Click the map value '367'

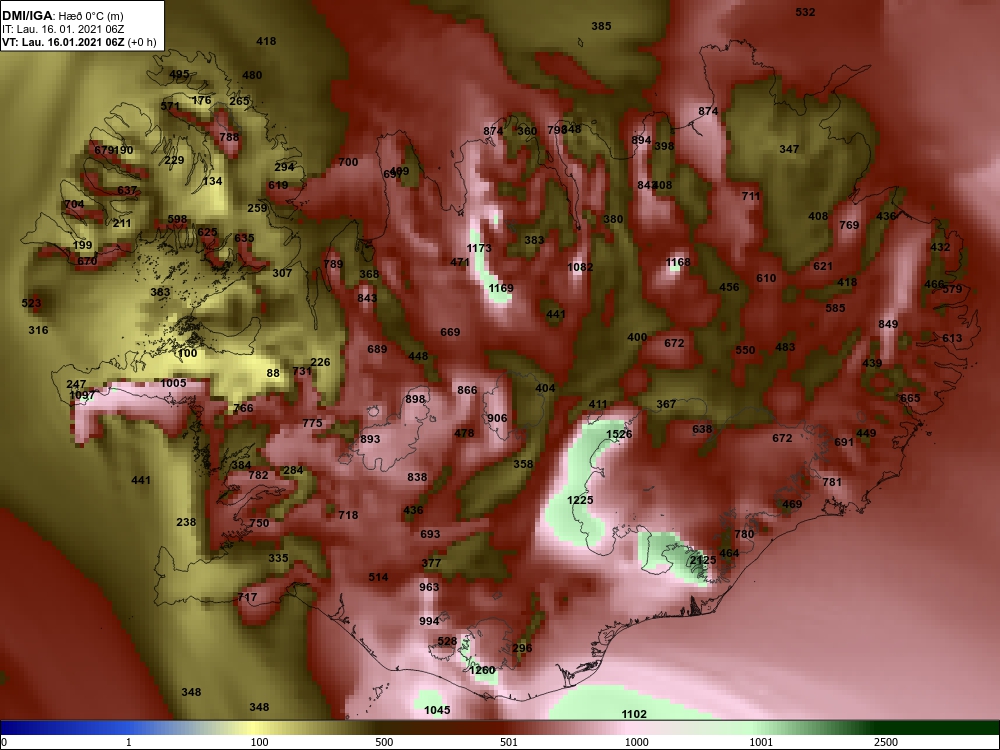pyautogui.click(x=666, y=404)
